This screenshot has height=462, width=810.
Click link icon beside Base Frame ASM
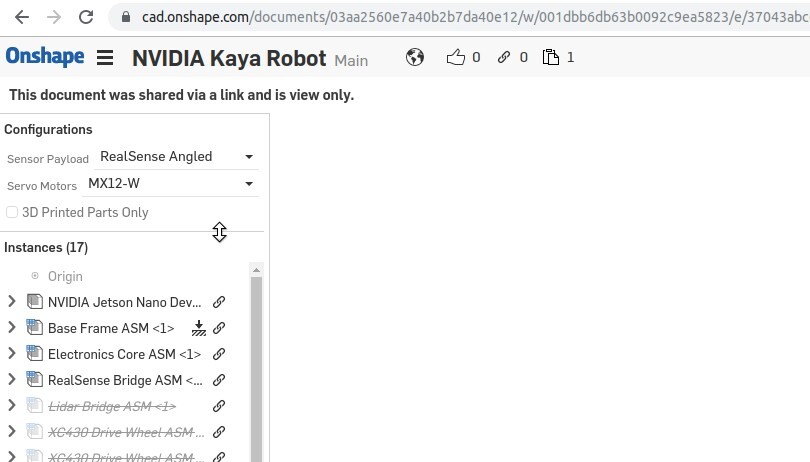(x=220, y=328)
